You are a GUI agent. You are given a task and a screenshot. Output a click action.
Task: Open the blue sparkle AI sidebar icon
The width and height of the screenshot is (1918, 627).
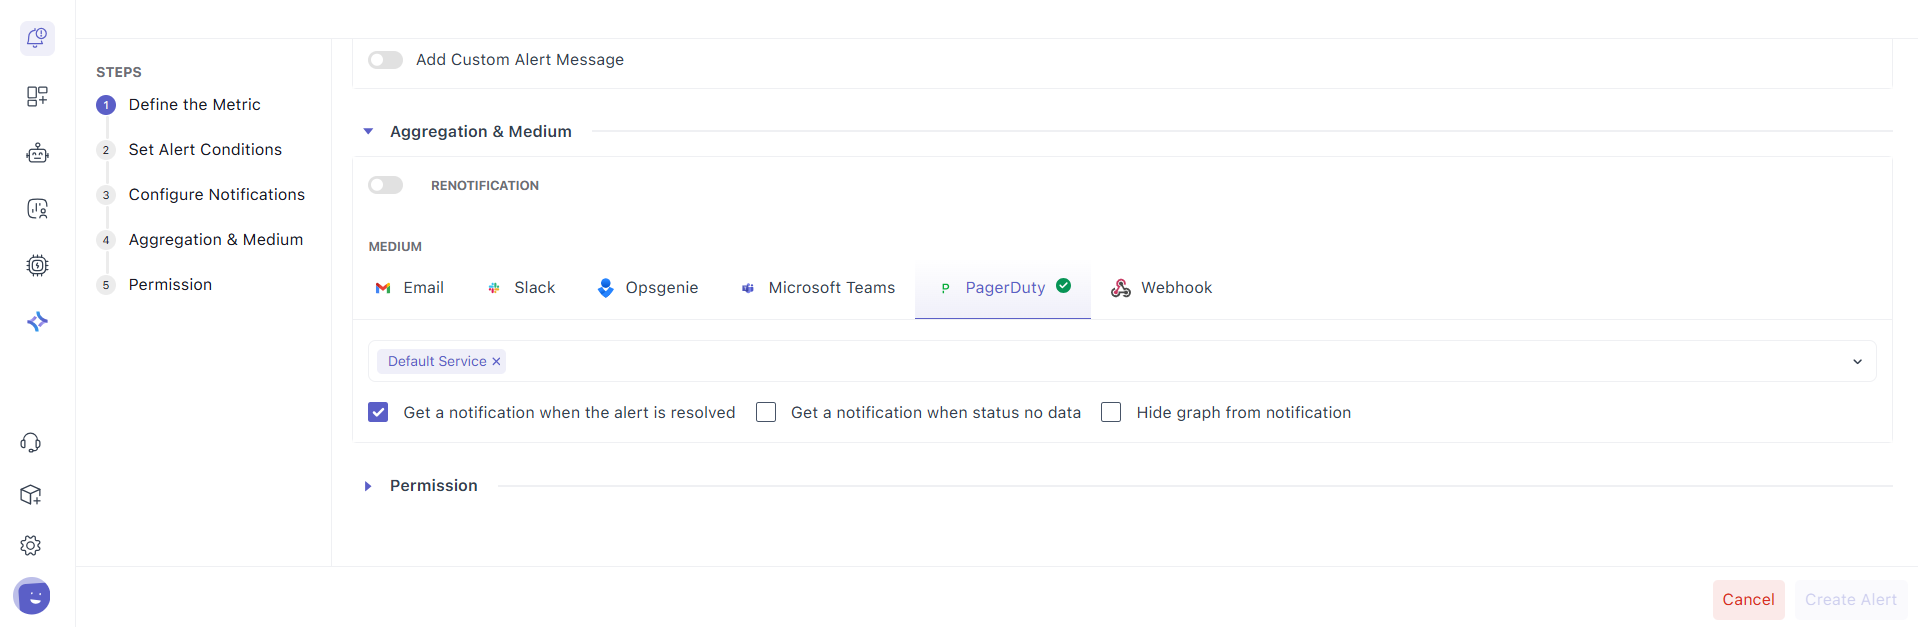coord(37,321)
